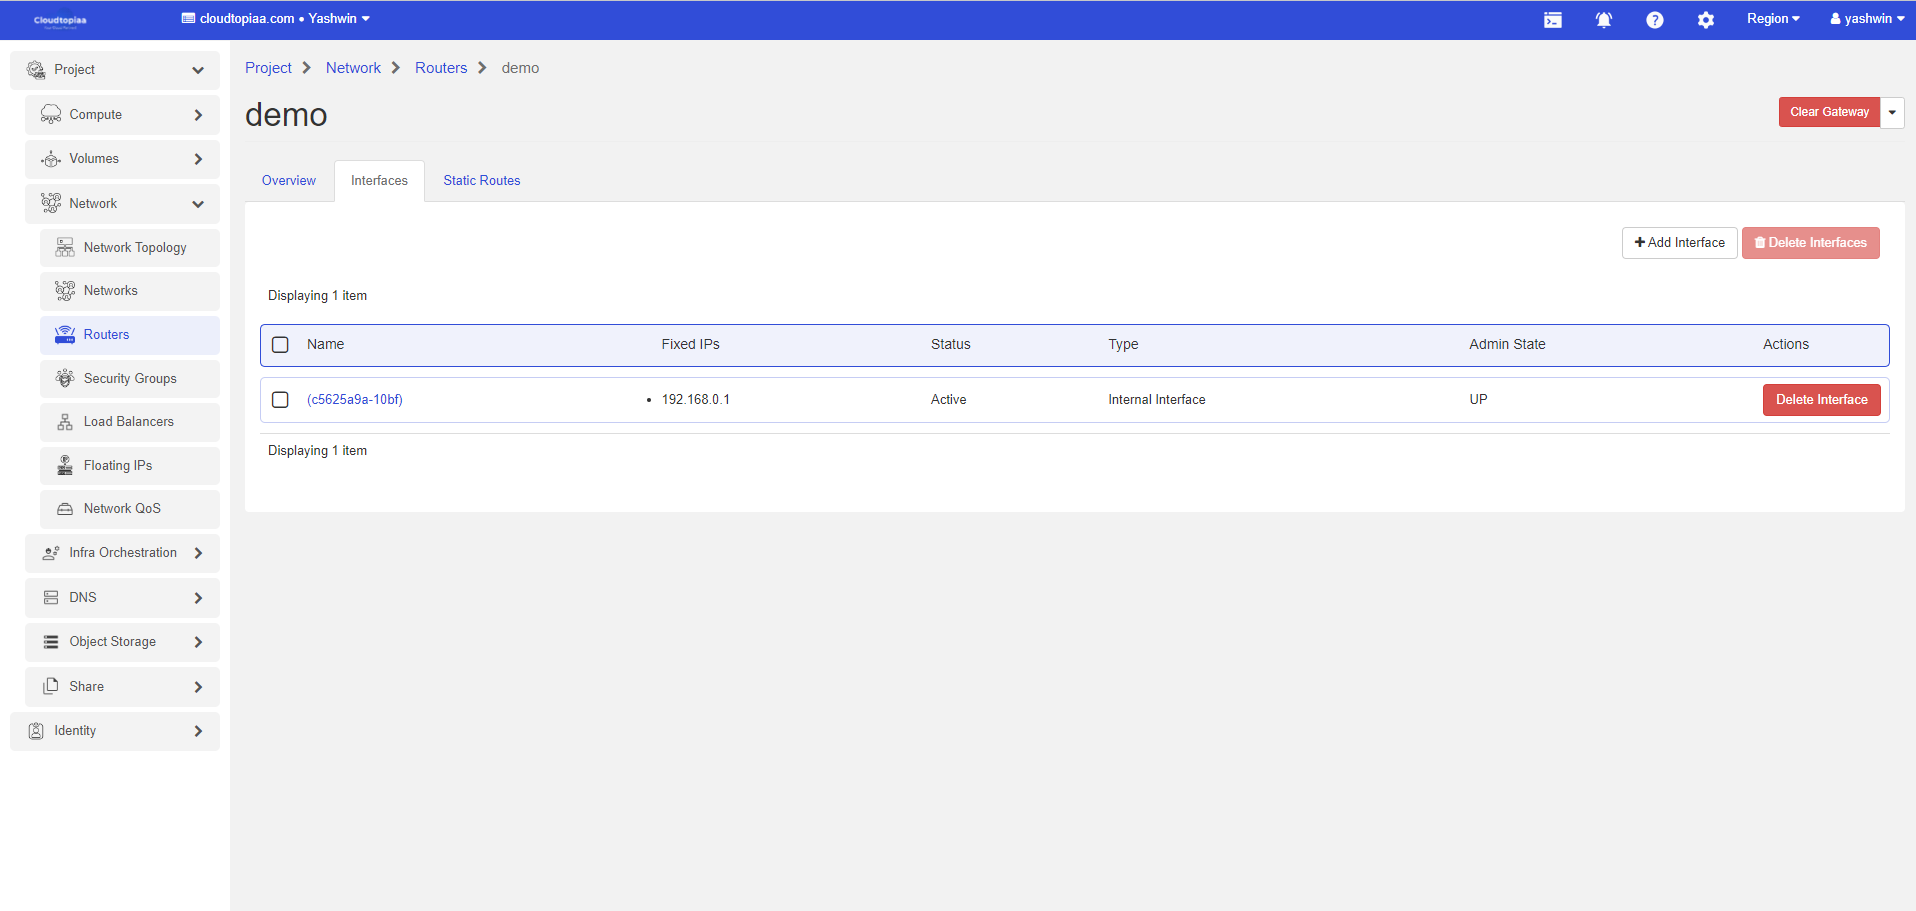The width and height of the screenshot is (1916, 911).
Task: Click the notifications bell icon
Action: click(x=1603, y=20)
